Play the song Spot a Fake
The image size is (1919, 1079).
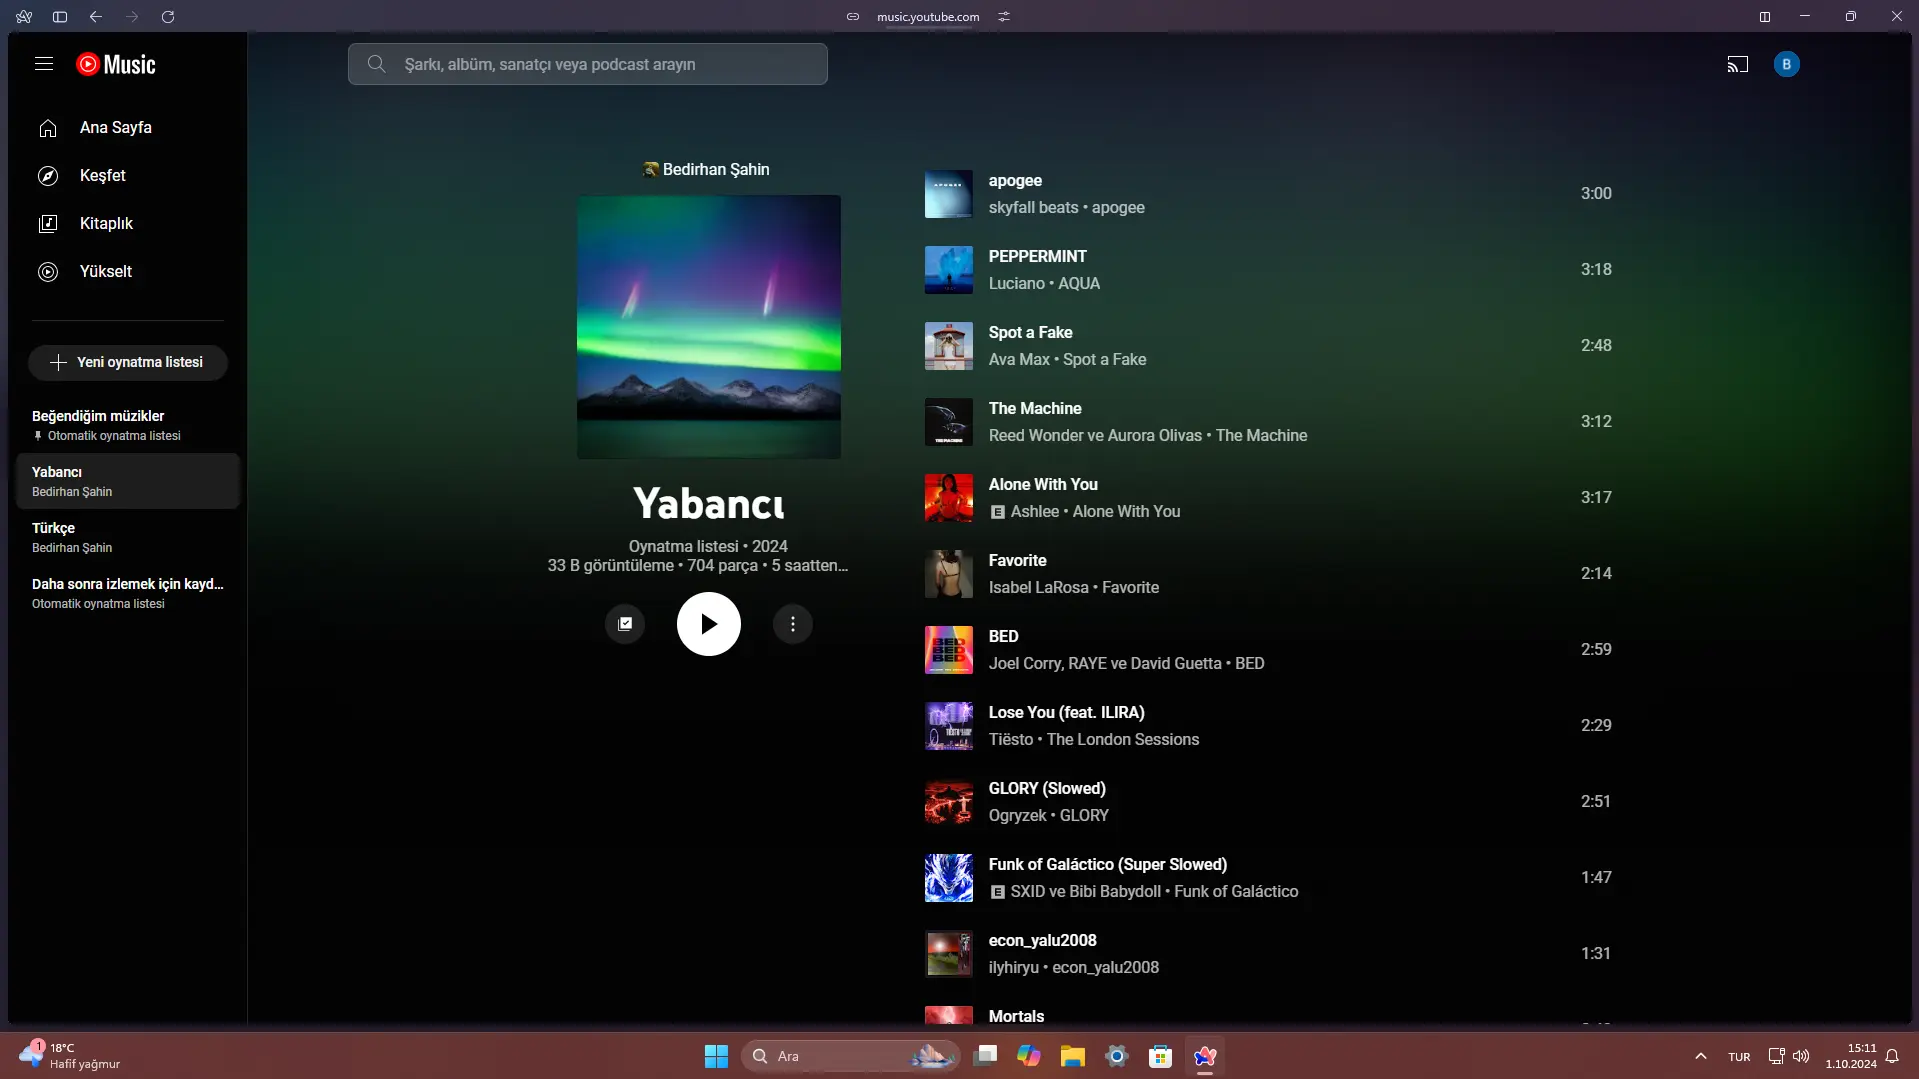[x=1030, y=333]
